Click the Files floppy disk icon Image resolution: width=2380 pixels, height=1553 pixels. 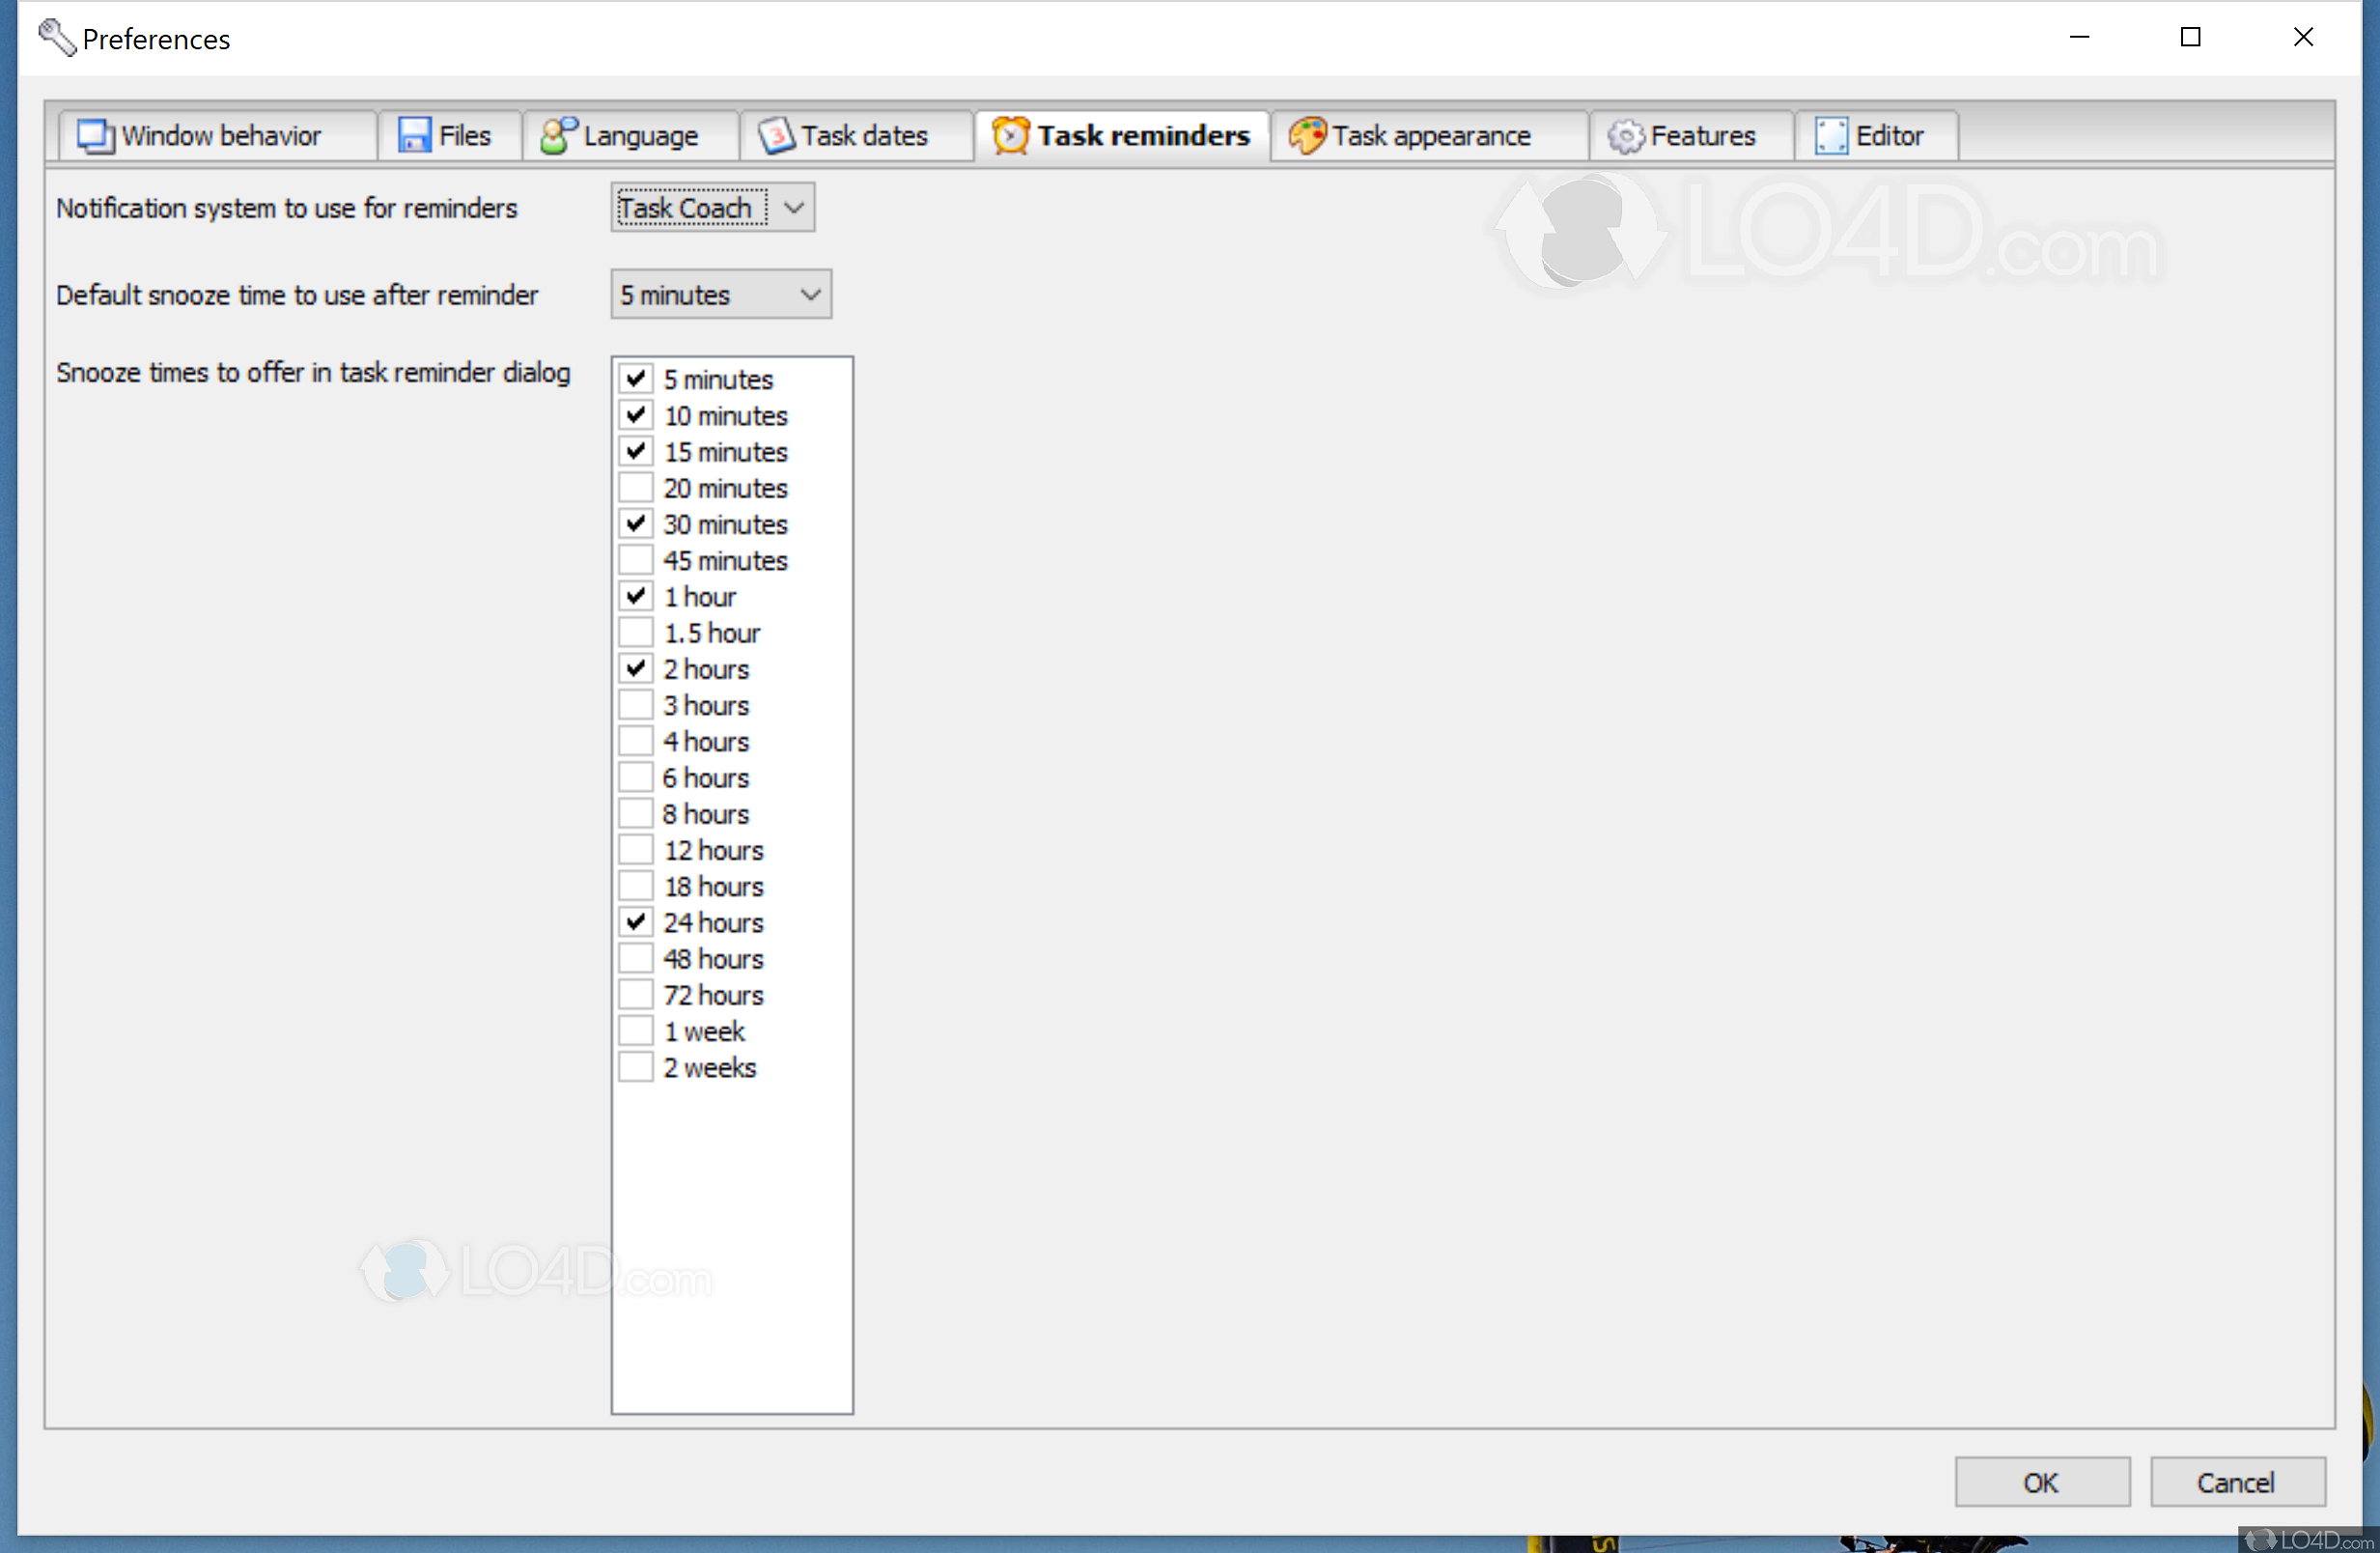pyautogui.click(x=413, y=135)
